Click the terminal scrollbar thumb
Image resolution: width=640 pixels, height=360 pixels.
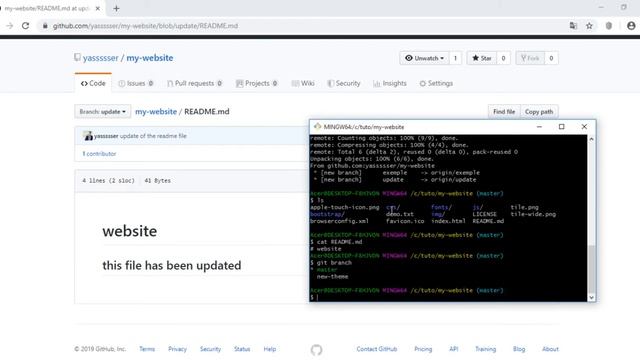click(591, 269)
